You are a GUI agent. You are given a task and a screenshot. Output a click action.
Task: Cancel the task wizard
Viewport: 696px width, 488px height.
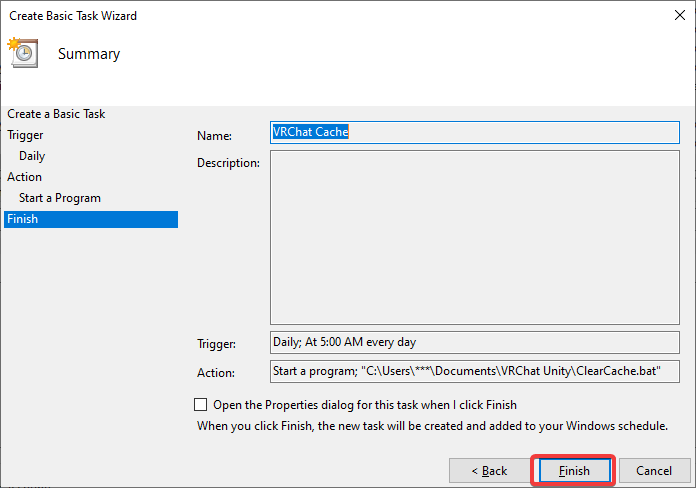654,470
